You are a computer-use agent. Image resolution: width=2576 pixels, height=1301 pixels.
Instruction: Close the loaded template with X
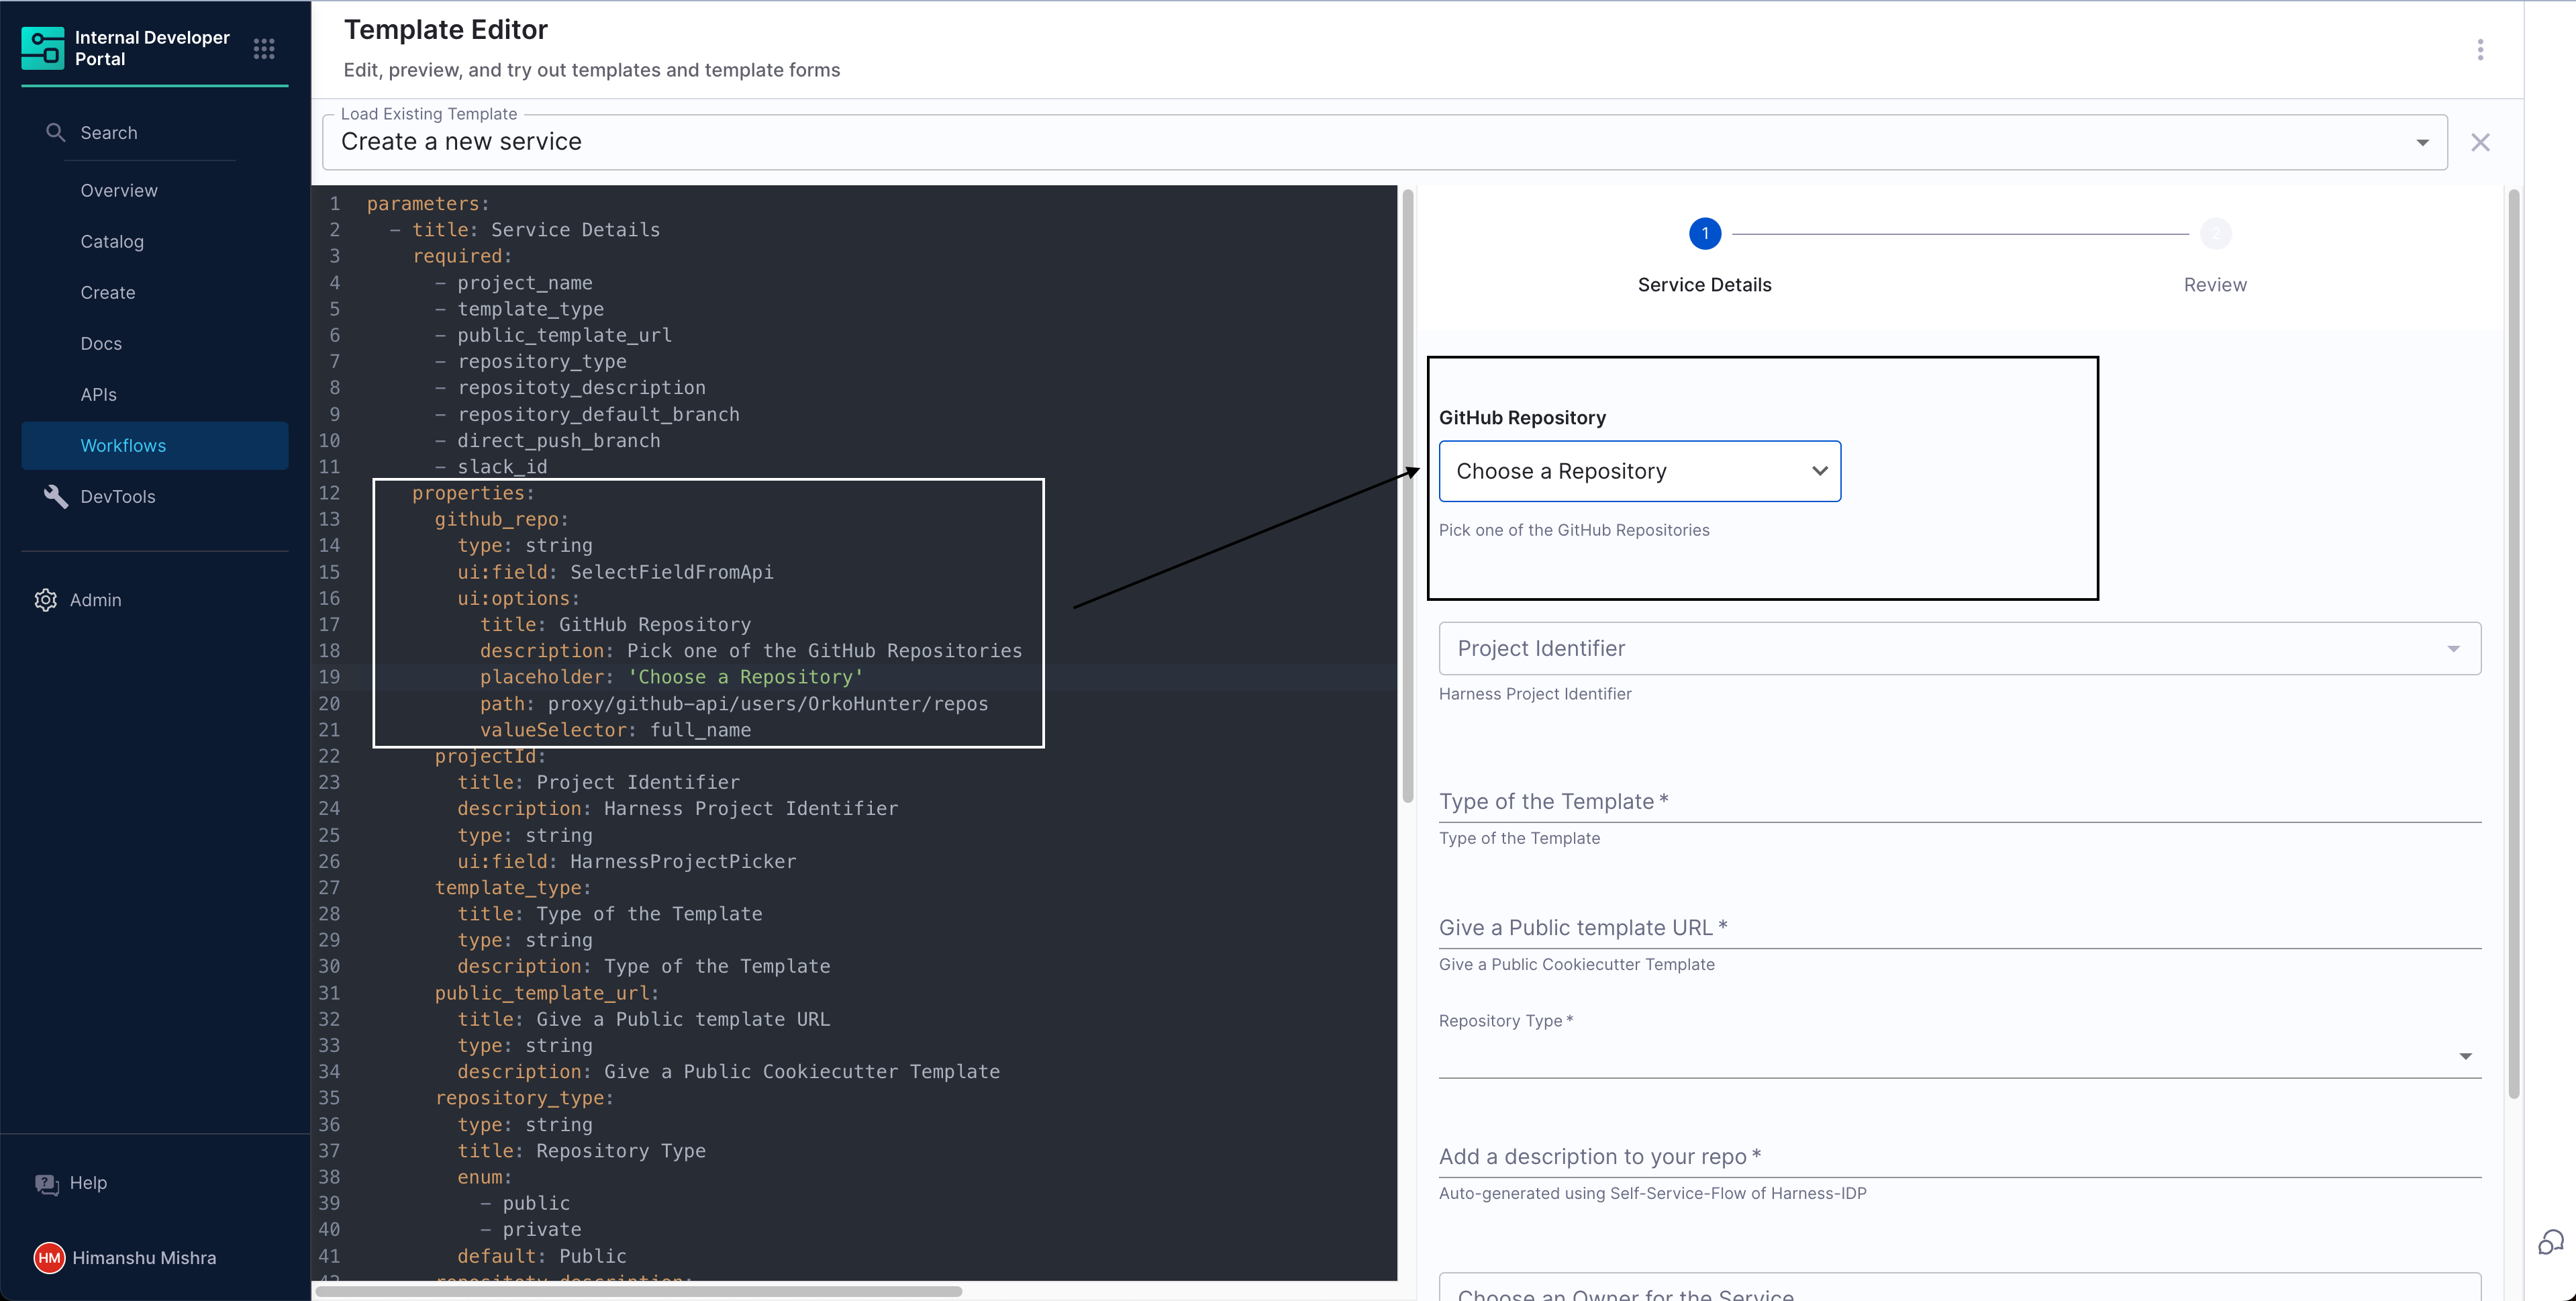(2480, 142)
